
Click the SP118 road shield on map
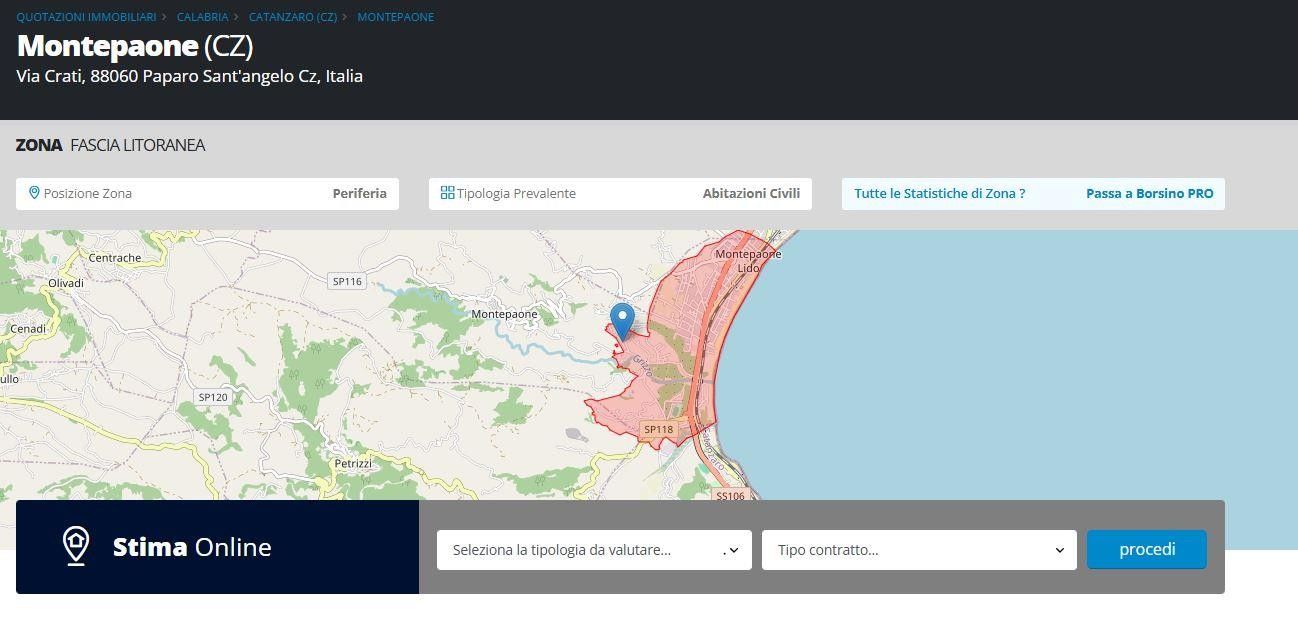658,430
